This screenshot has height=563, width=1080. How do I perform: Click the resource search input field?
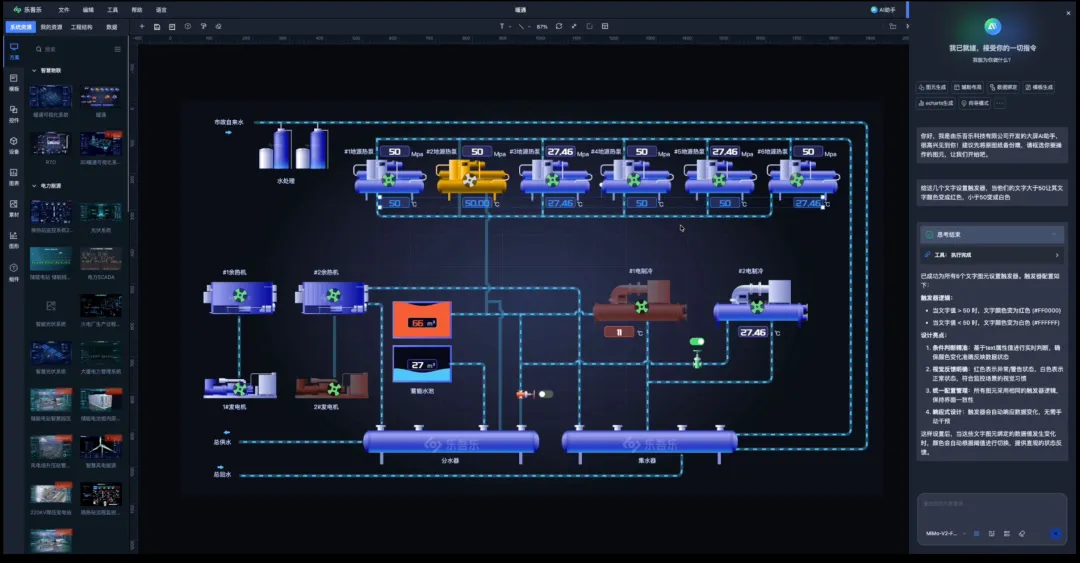click(x=72, y=50)
